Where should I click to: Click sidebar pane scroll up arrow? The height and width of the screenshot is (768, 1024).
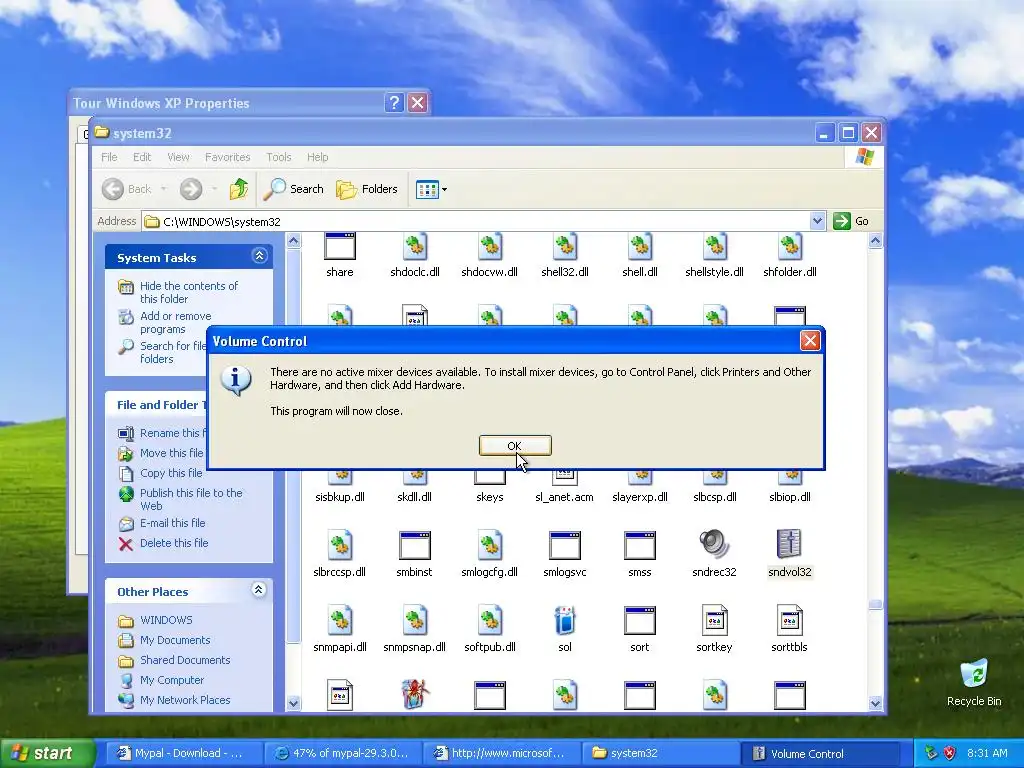(x=293, y=240)
